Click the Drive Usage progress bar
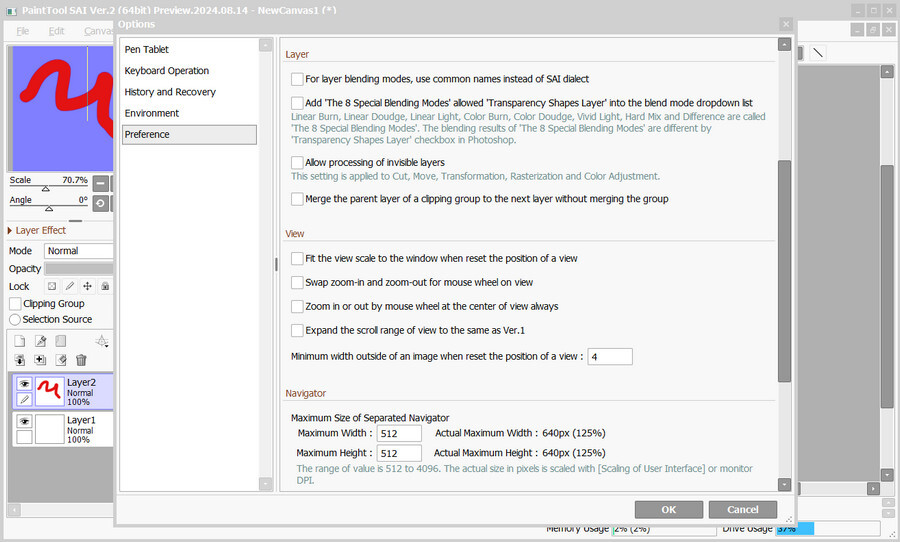The width and height of the screenshot is (900, 542). (x=828, y=528)
